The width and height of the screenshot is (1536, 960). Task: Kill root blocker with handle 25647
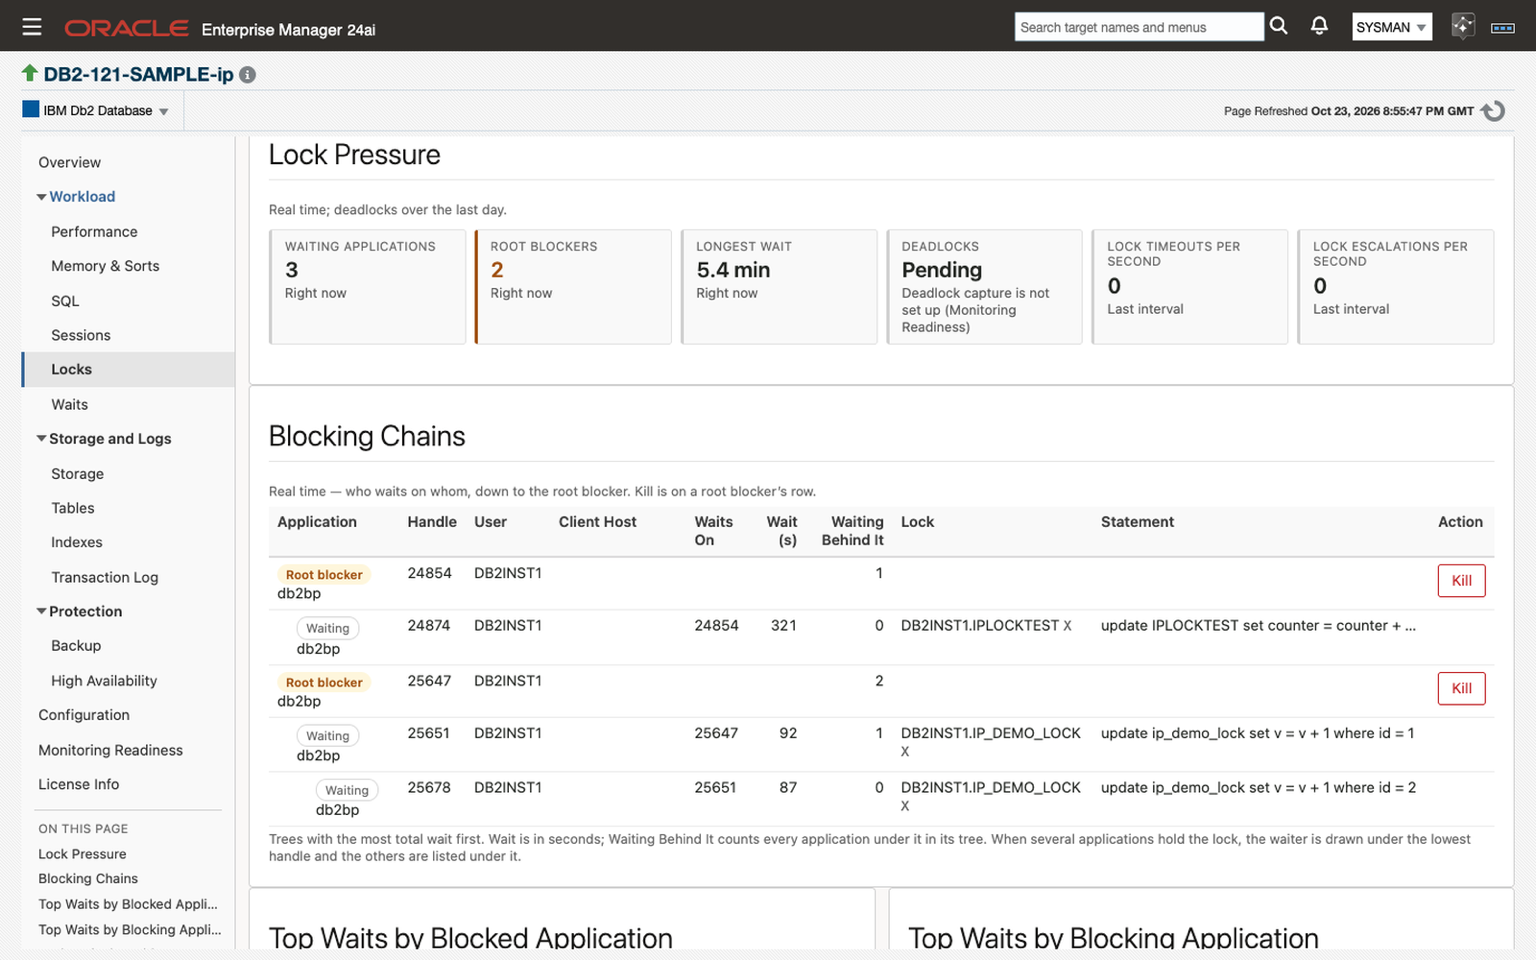coord(1461,688)
